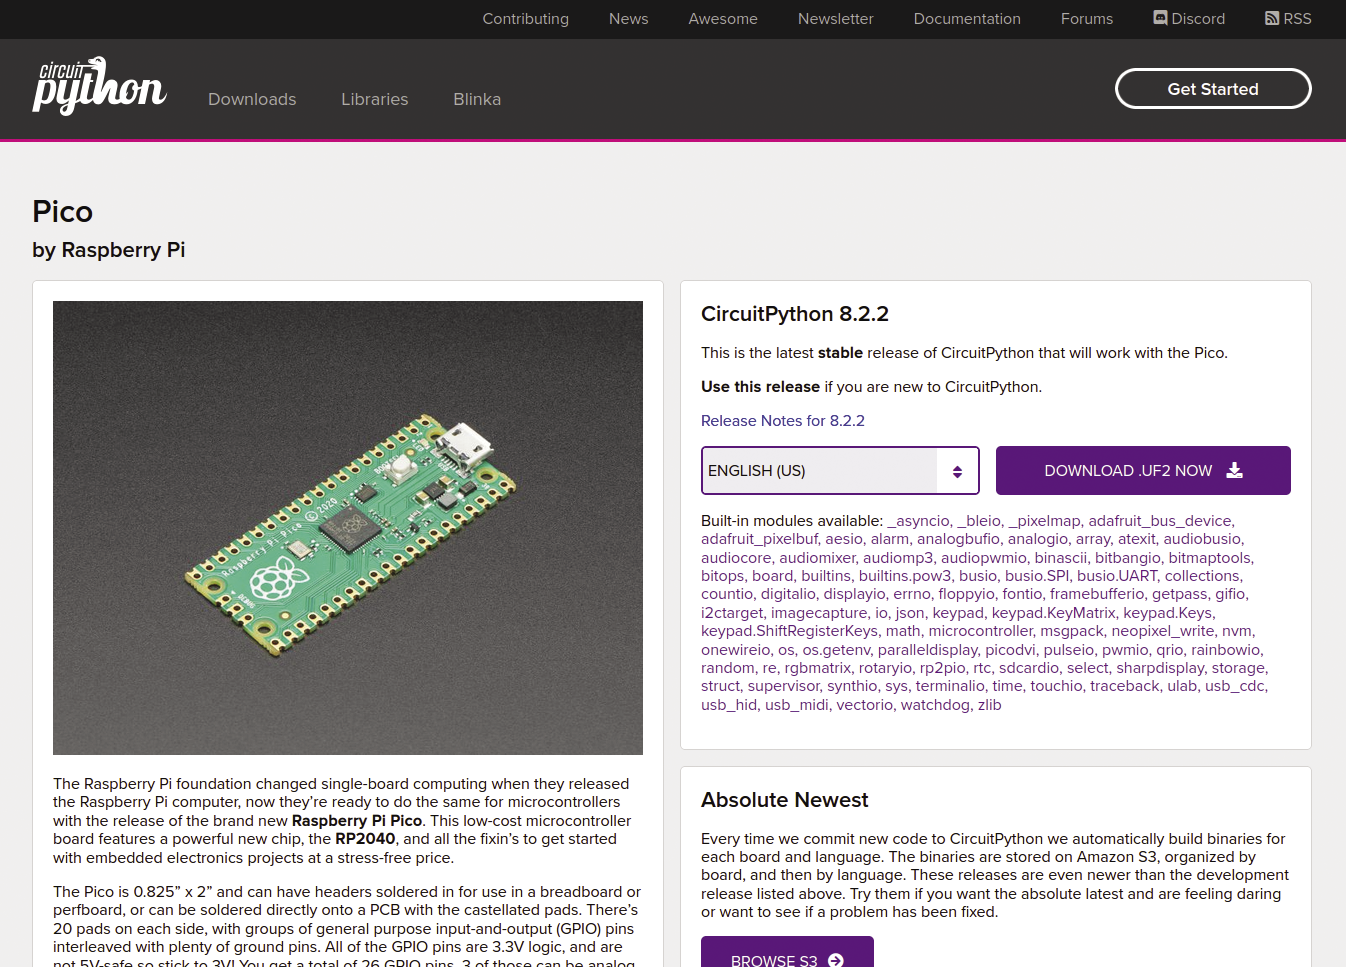Expand the English (US) language dropdown
Viewport: 1346px width, 967px height.
click(x=840, y=470)
